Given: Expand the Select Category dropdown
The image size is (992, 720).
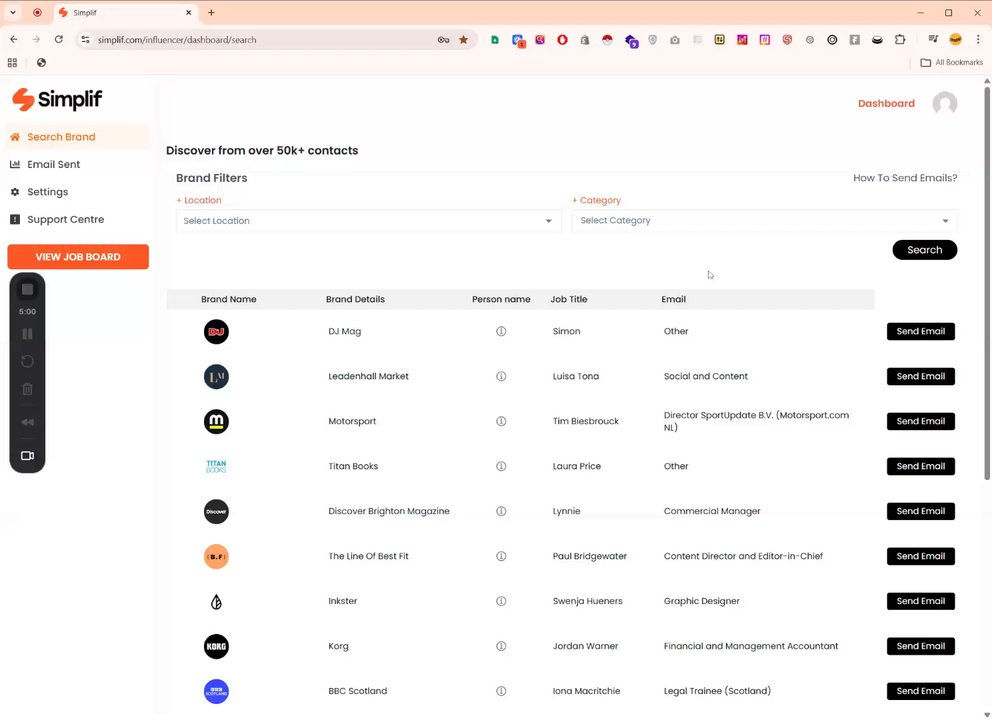Looking at the screenshot, I should coord(764,220).
